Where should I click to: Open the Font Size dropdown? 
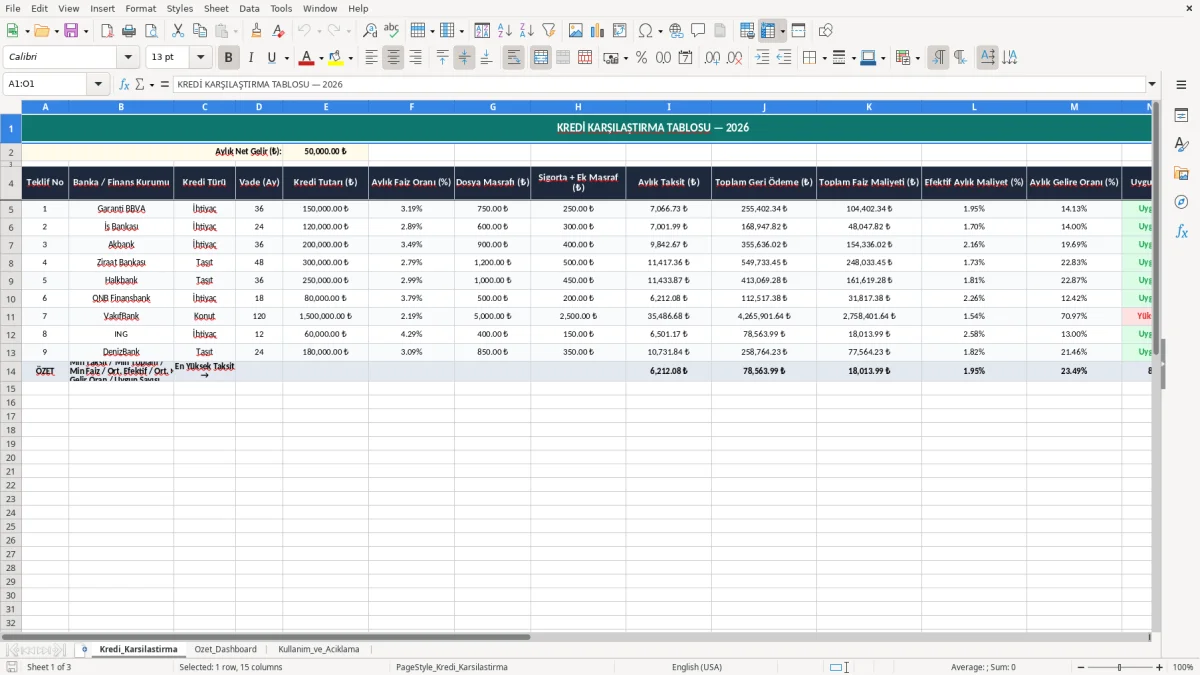[x=201, y=58]
